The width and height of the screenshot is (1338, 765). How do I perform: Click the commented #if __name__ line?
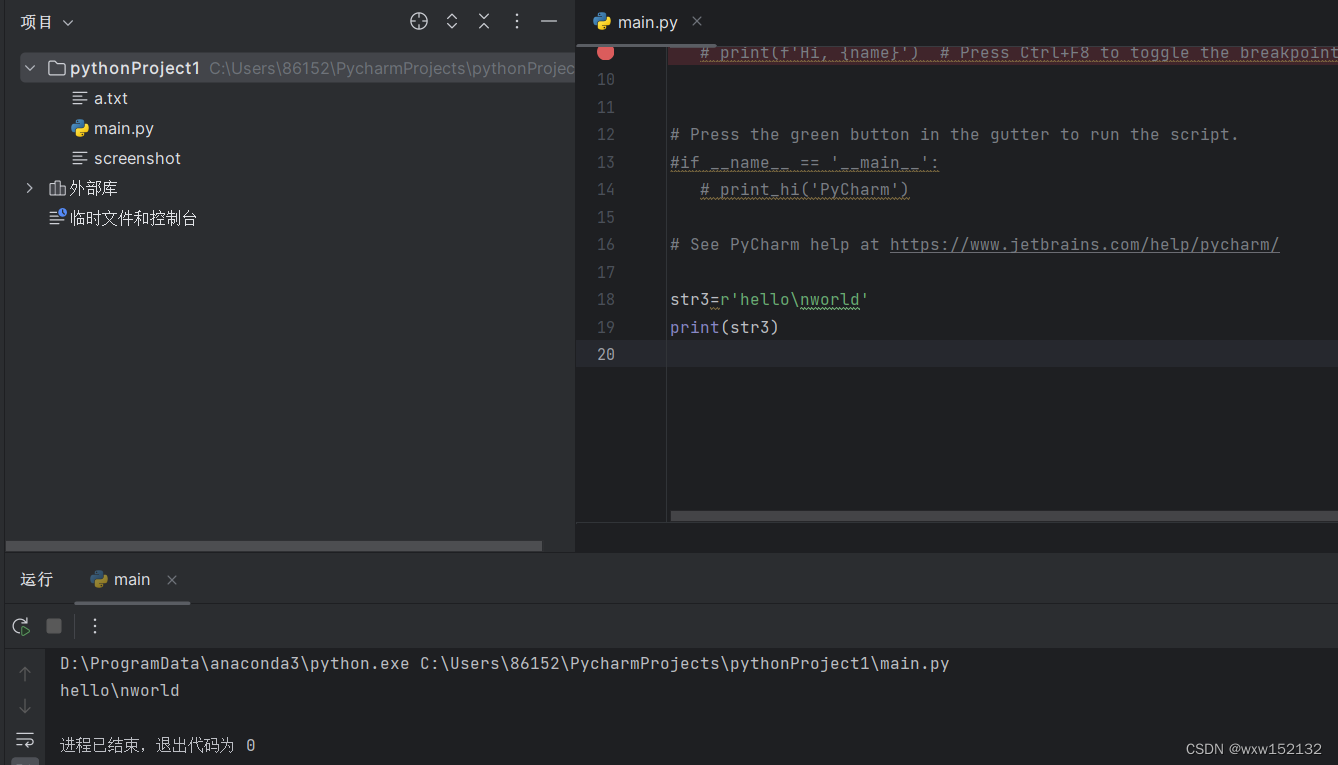click(x=804, y=162)
